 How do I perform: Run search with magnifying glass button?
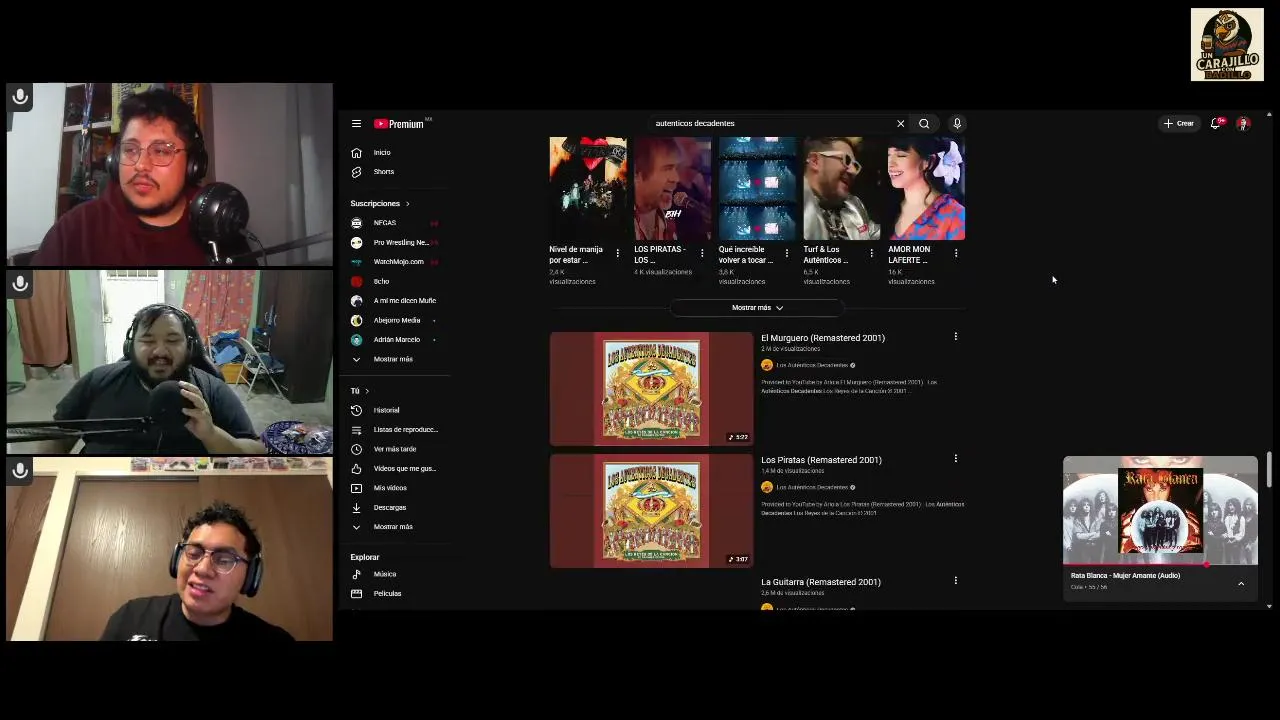tap(924, 124)
